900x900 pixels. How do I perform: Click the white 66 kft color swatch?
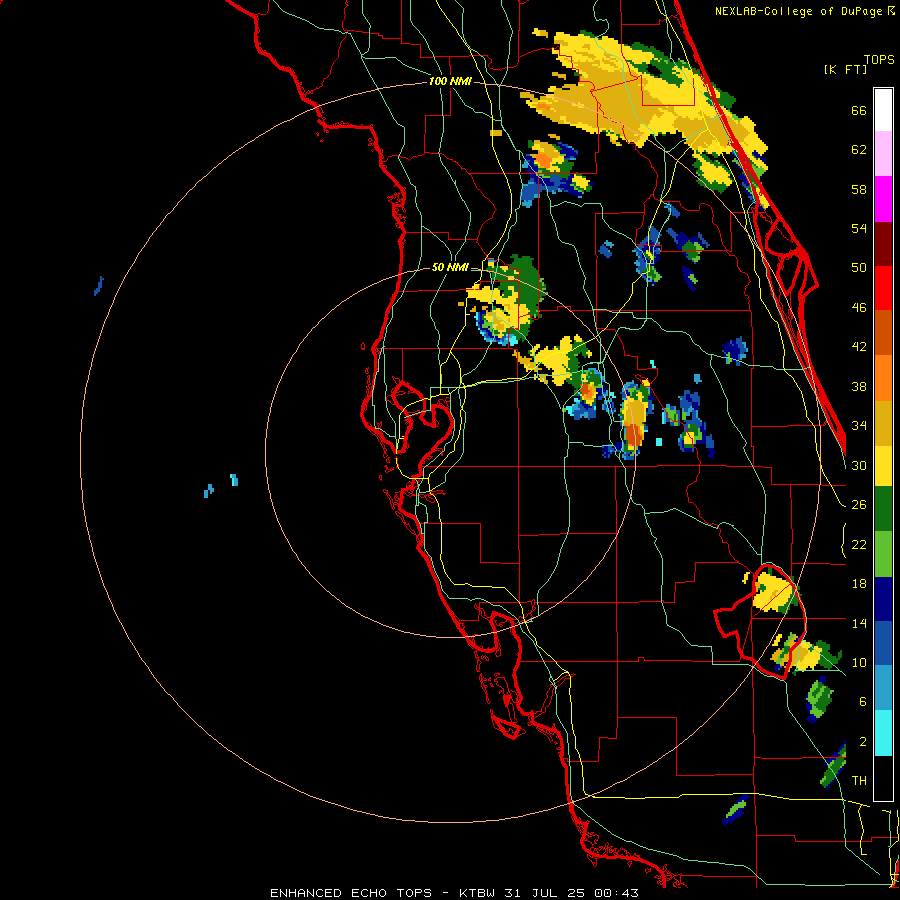883,110
